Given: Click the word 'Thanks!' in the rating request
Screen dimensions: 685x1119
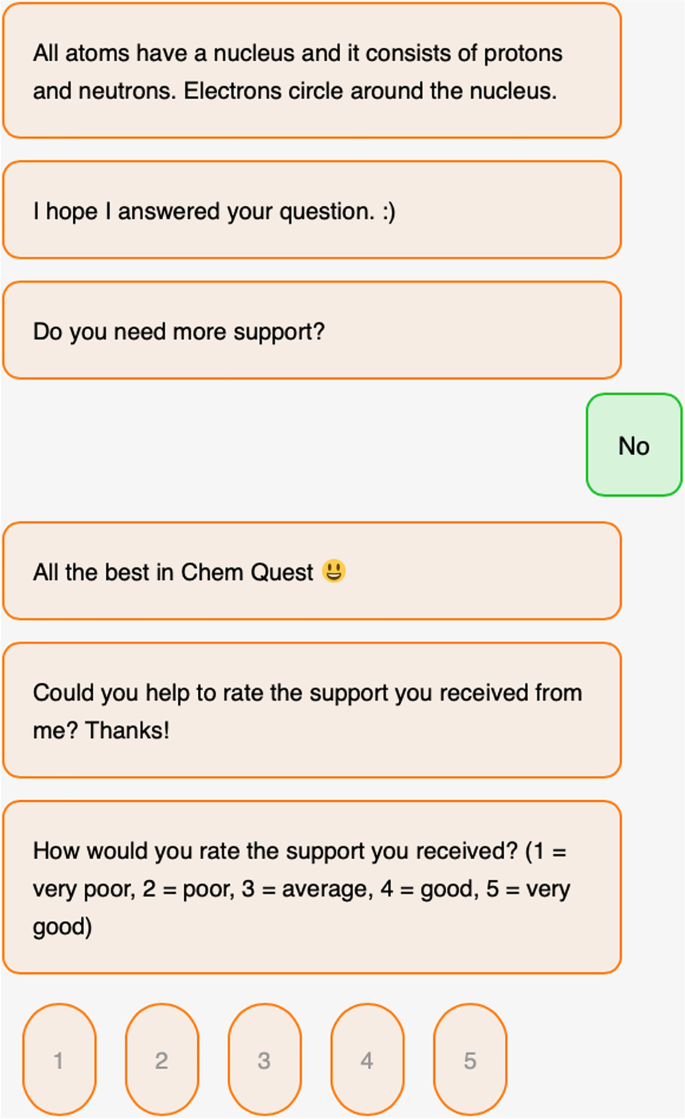Looking at the screenshot, I should click(127, 730).
